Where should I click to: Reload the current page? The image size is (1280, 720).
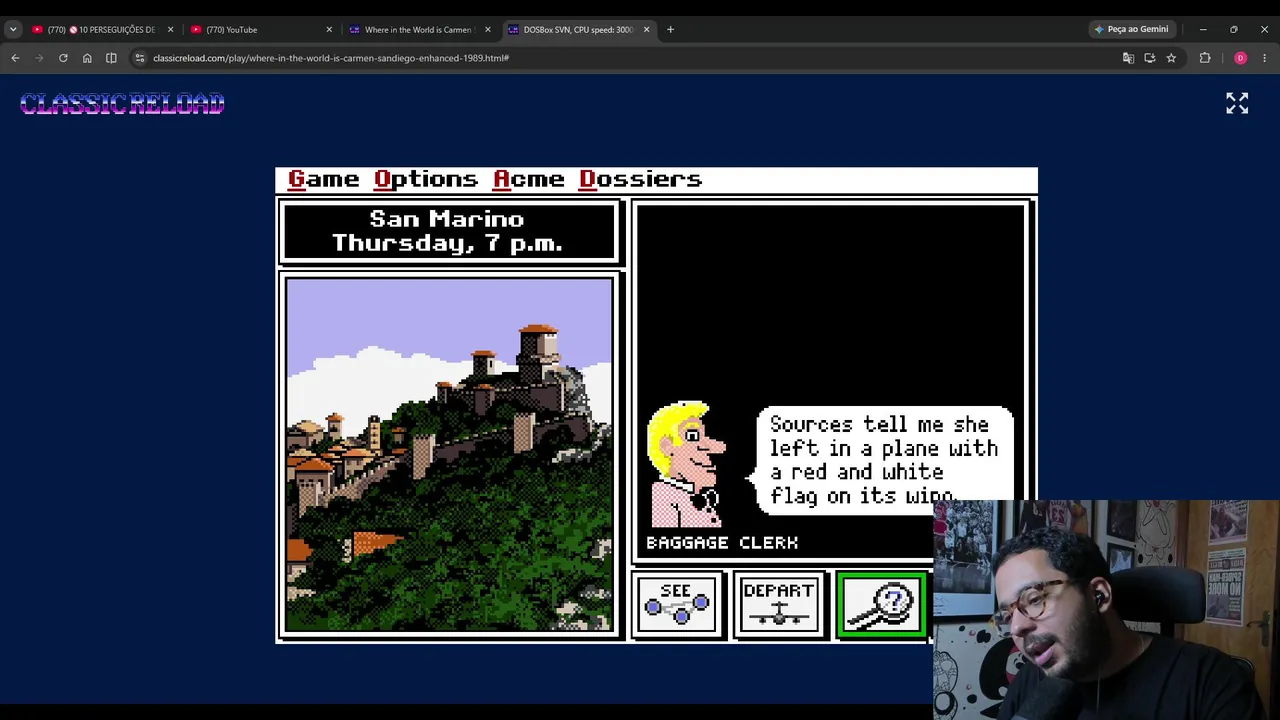(63, 58)
